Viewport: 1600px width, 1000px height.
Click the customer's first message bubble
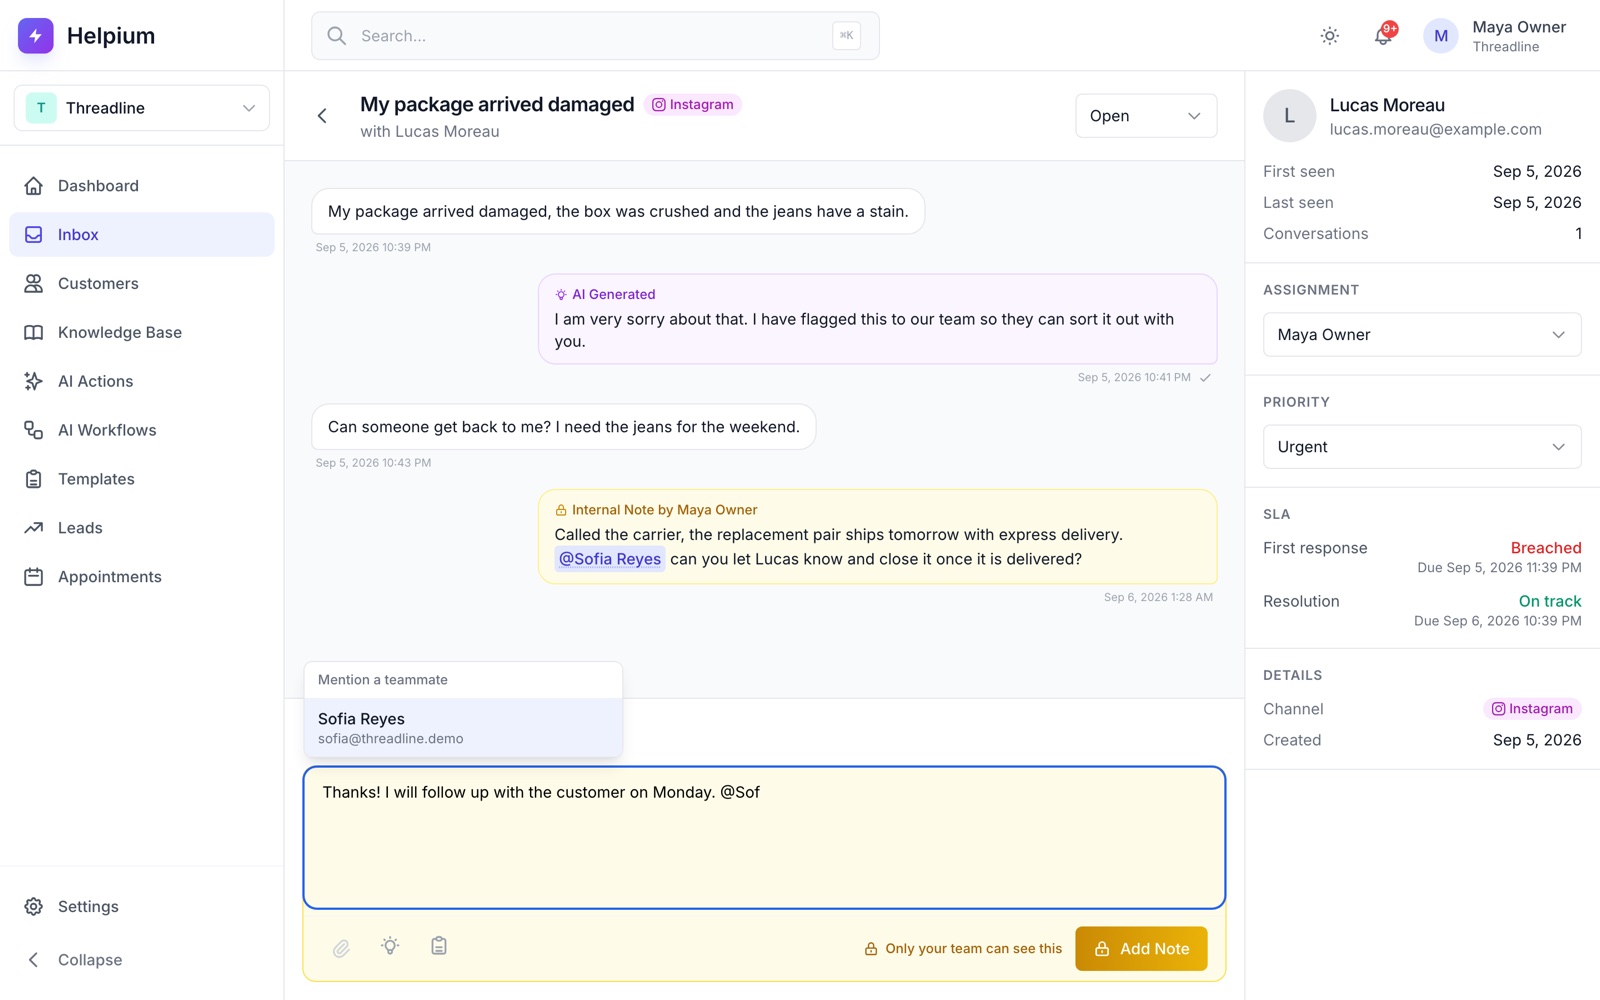coord(618,212)
